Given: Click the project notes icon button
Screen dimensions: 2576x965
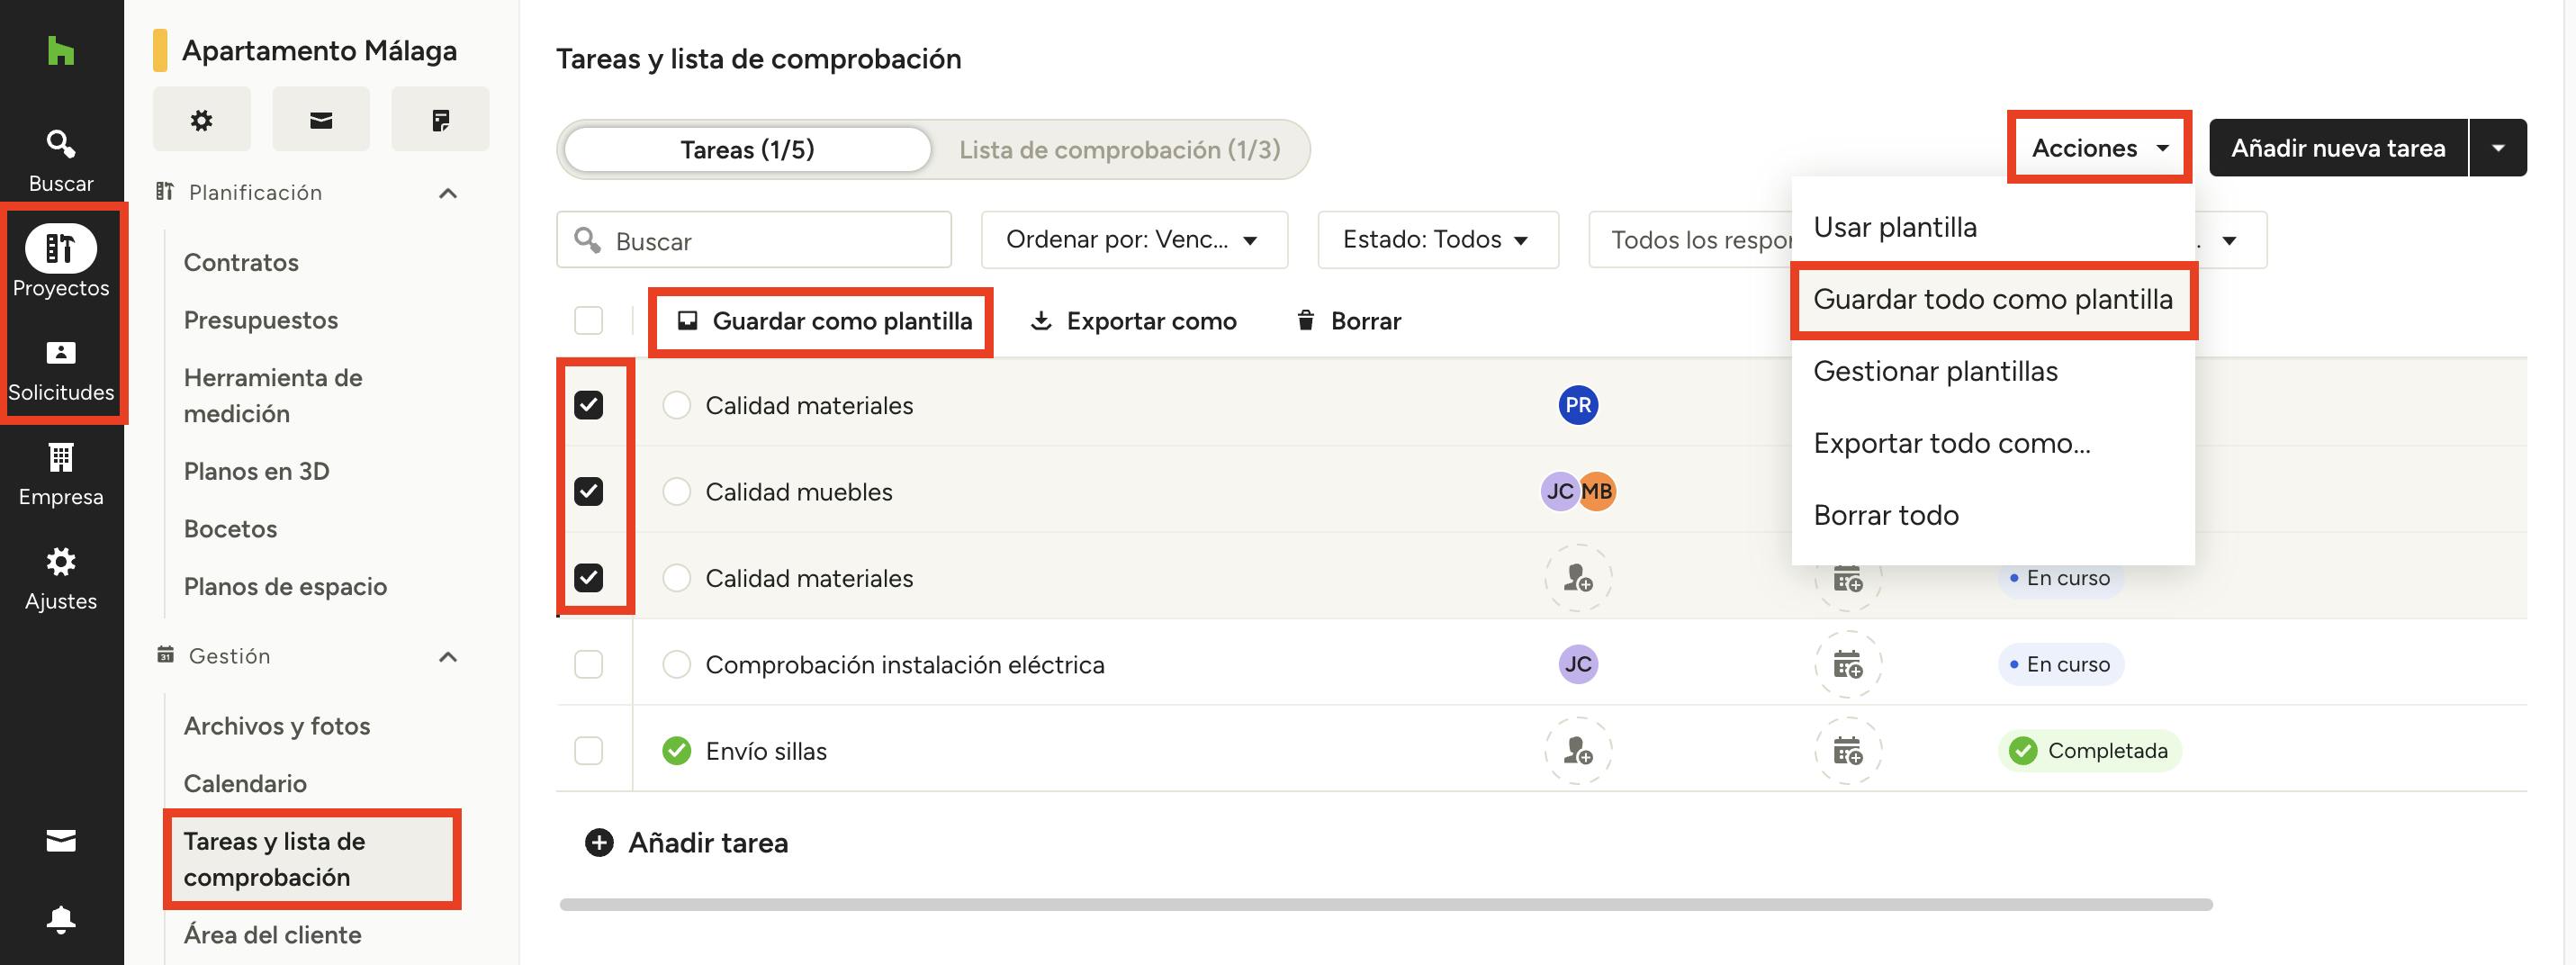Looking at the screenshot, I should click(x=440, y=121).
